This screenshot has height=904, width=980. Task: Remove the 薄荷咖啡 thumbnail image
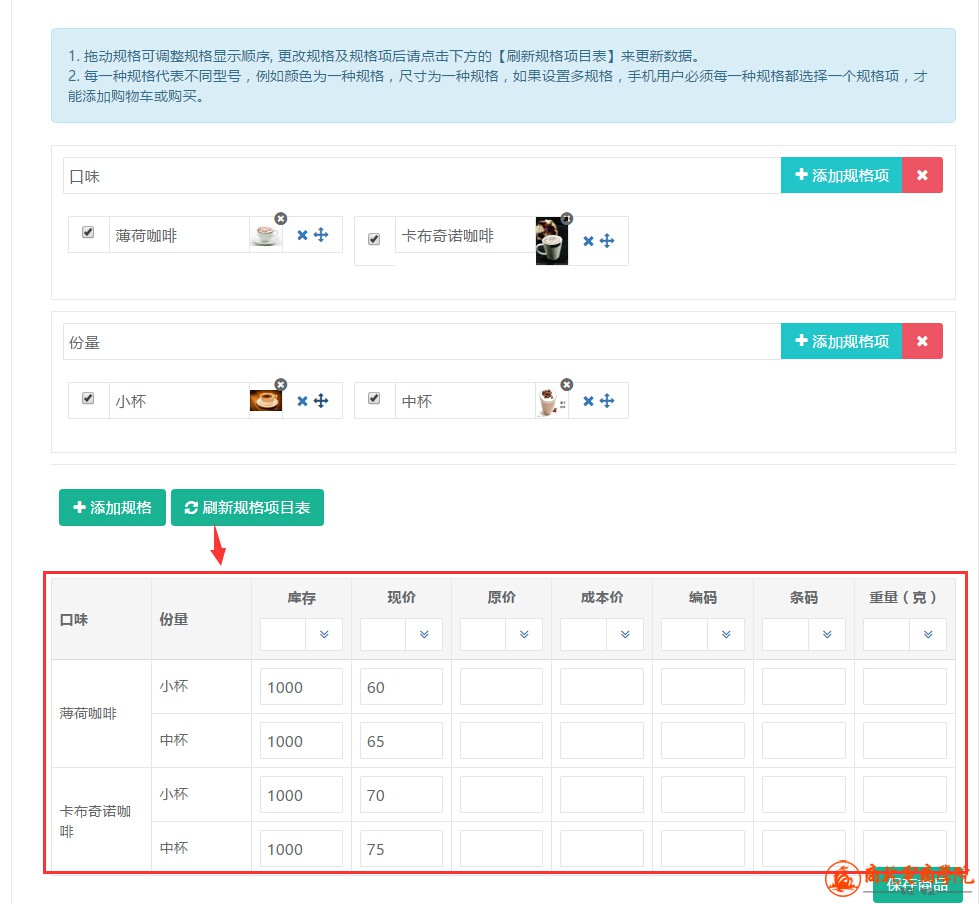click(x=280, y=218)
